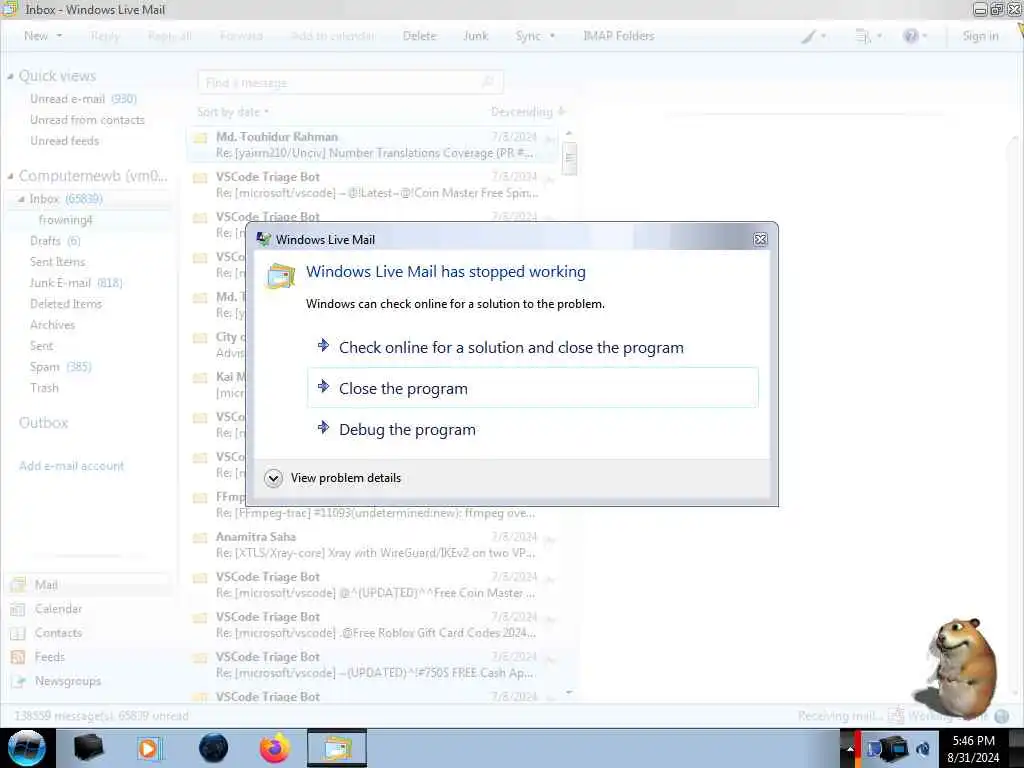Open the Sync dropdown arrow
The width and height of the screenshot is (1024, 768).
pyautogui.click(x=552, y=36)
